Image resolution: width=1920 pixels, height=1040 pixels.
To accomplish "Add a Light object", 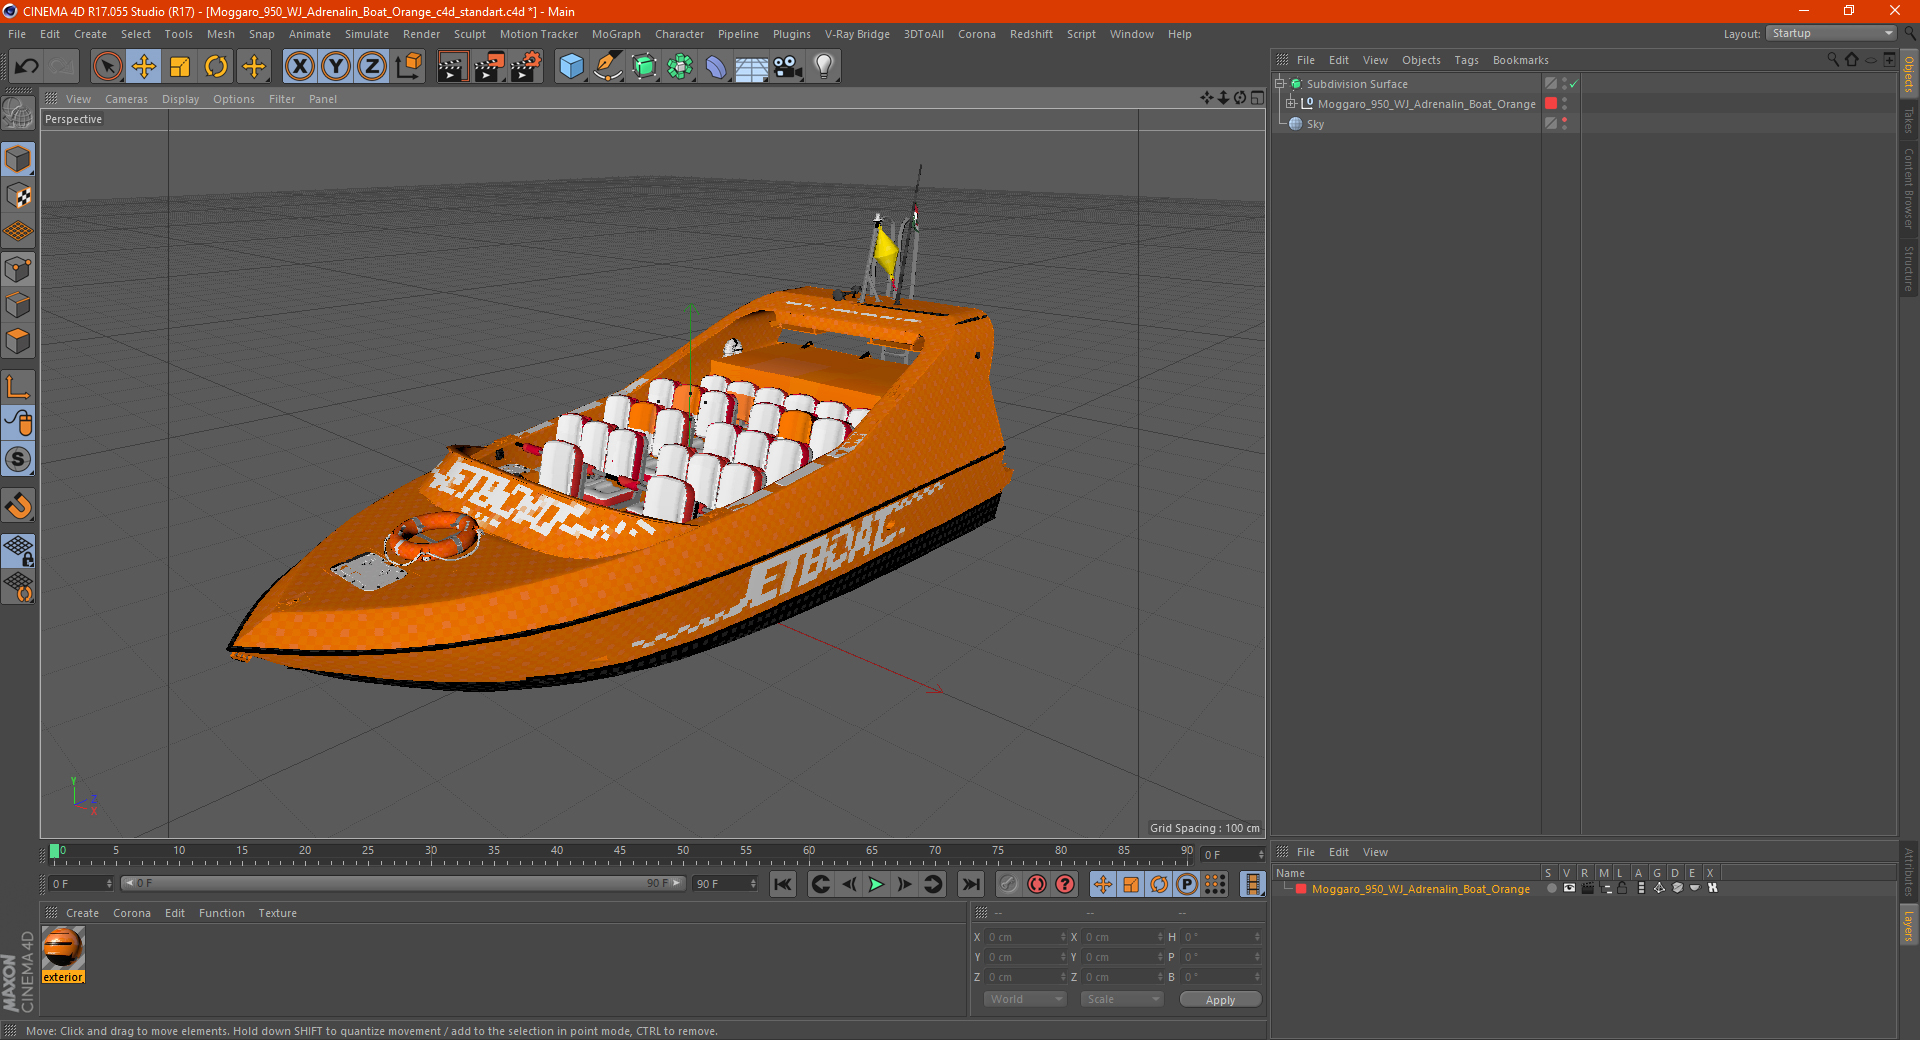I will [x=824, y=67].
